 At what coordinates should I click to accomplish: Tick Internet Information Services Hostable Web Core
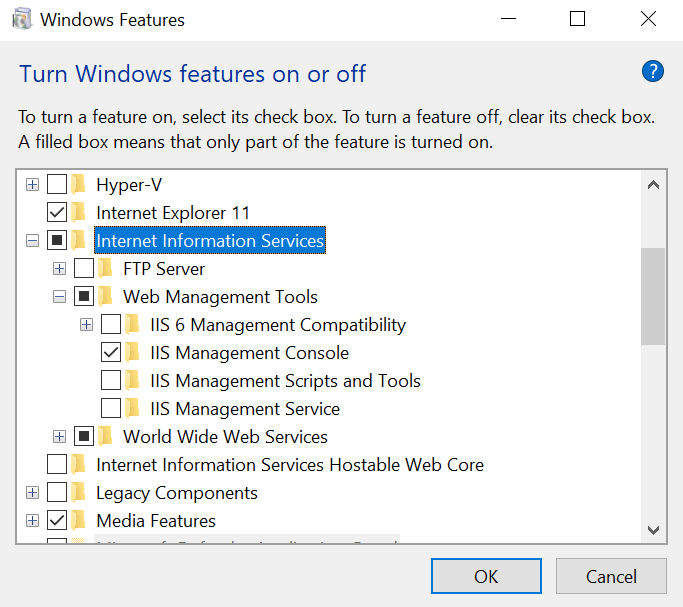pos(57,465)
